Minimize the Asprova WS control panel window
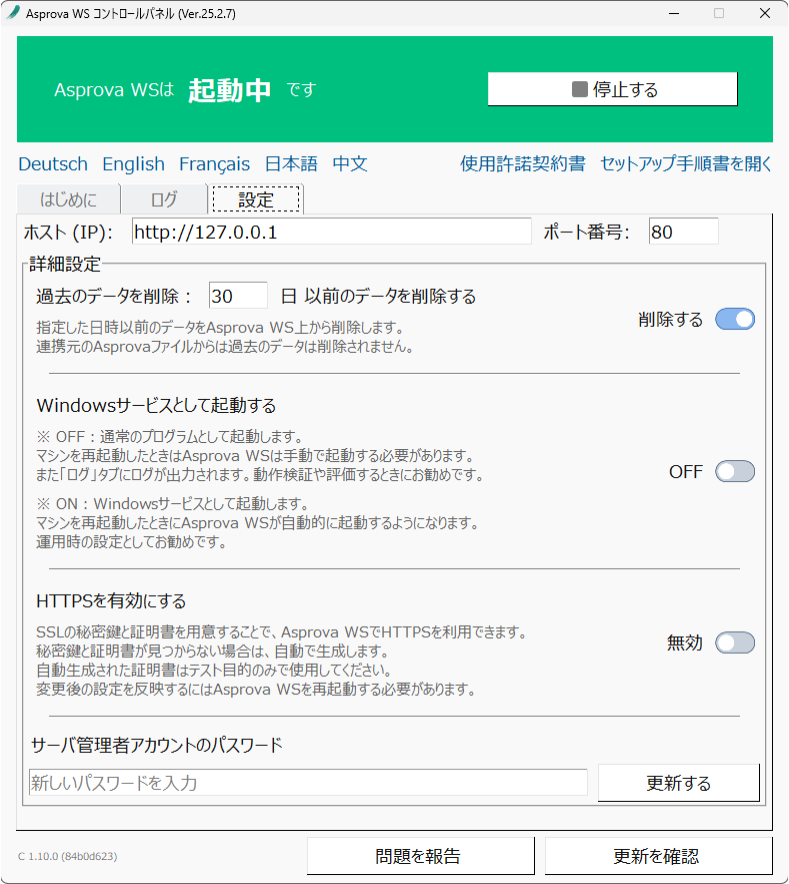This screenshot has width=789, height=884. (674, 13)
